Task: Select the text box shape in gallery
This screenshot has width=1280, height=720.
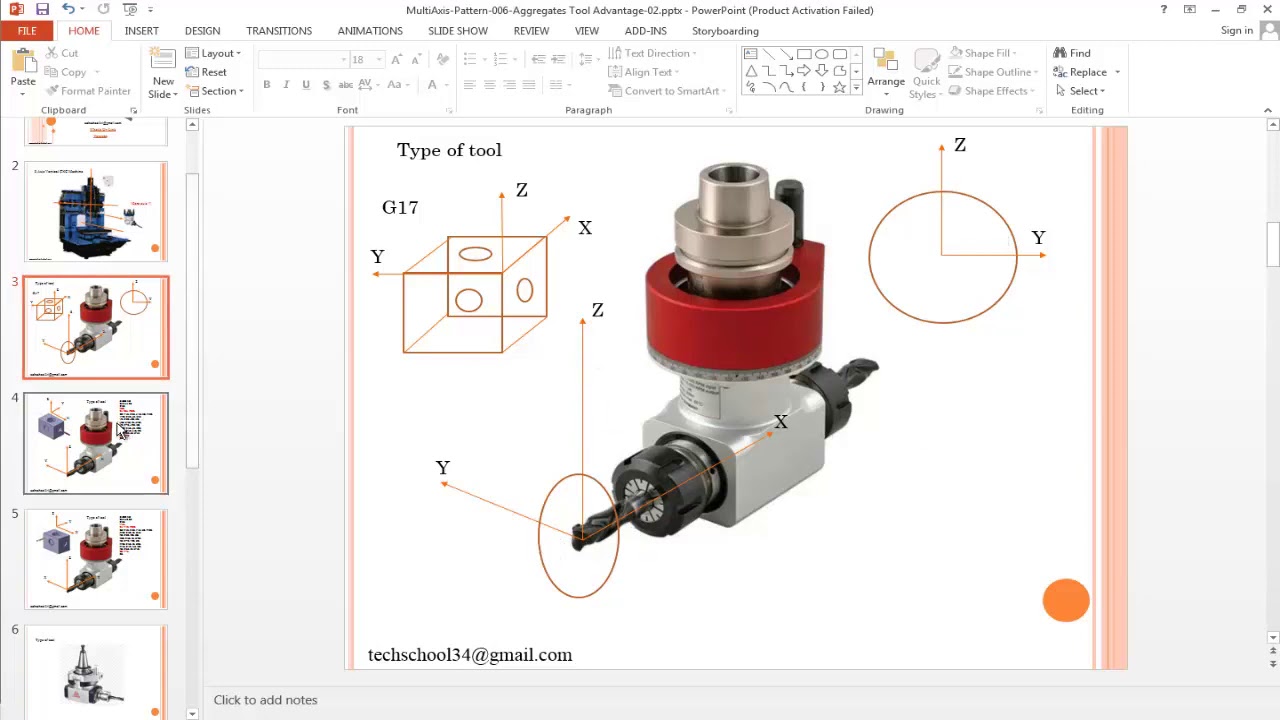Action: (x=751, y=54)
